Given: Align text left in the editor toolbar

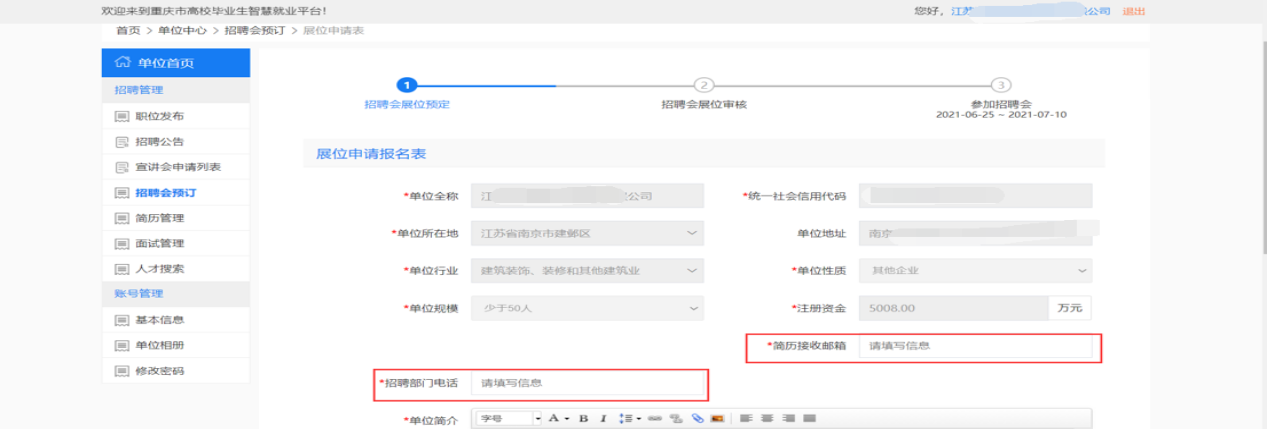Looking at the screenshot, I should click(x=746, y=418).
